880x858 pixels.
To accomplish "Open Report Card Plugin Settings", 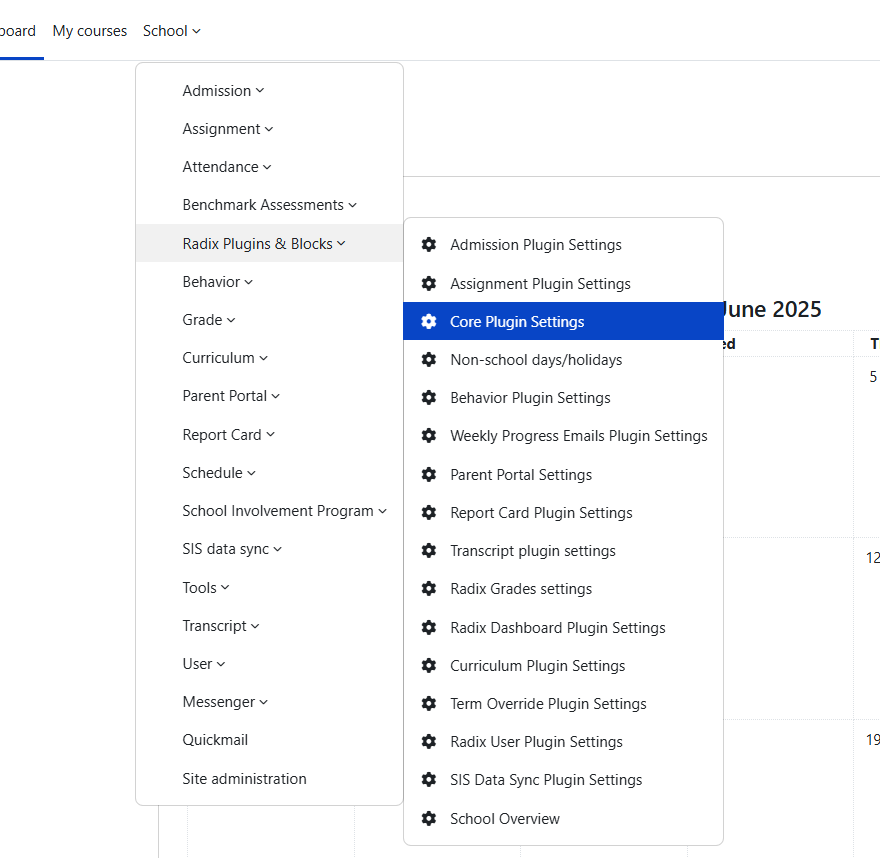I will (541, 513).
